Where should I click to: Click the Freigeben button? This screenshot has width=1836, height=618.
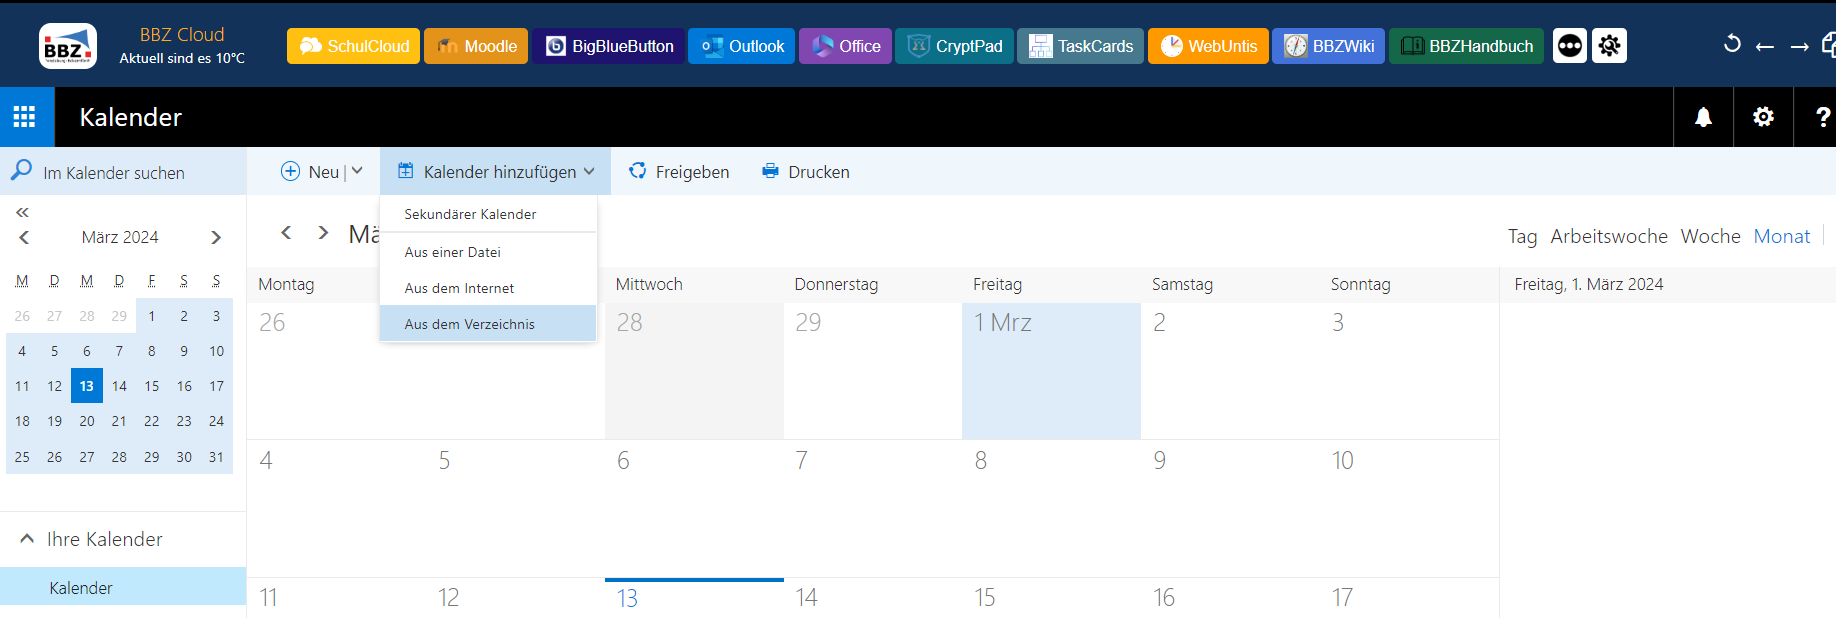click(679, 172)
